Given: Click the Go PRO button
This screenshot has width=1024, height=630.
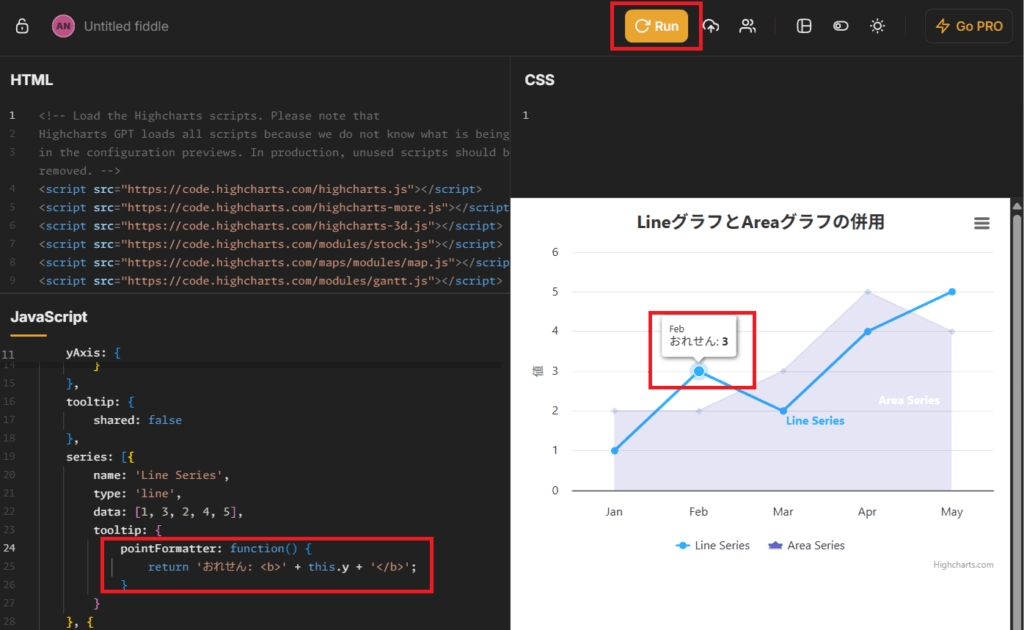Looking at the screenshot, I should point(968,26).
